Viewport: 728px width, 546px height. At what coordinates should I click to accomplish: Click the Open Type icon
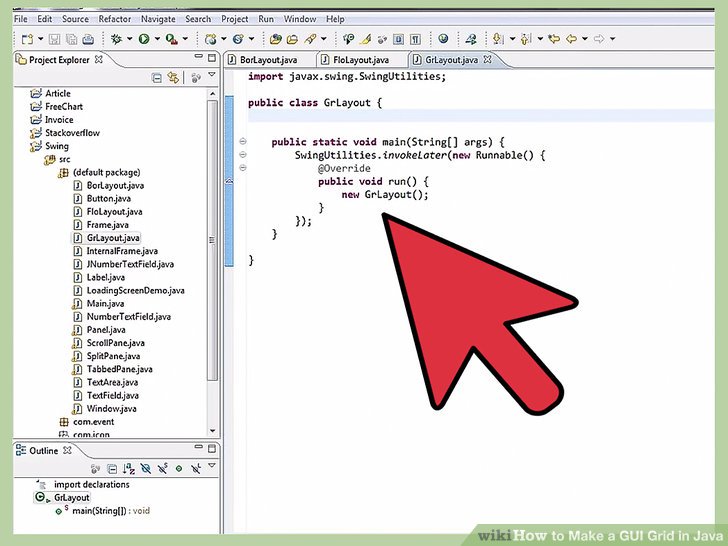(276, 39)
